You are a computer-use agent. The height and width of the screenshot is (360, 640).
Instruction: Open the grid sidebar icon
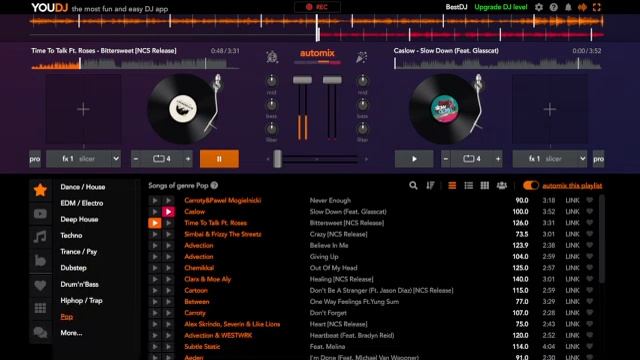[x=40, y=308]
